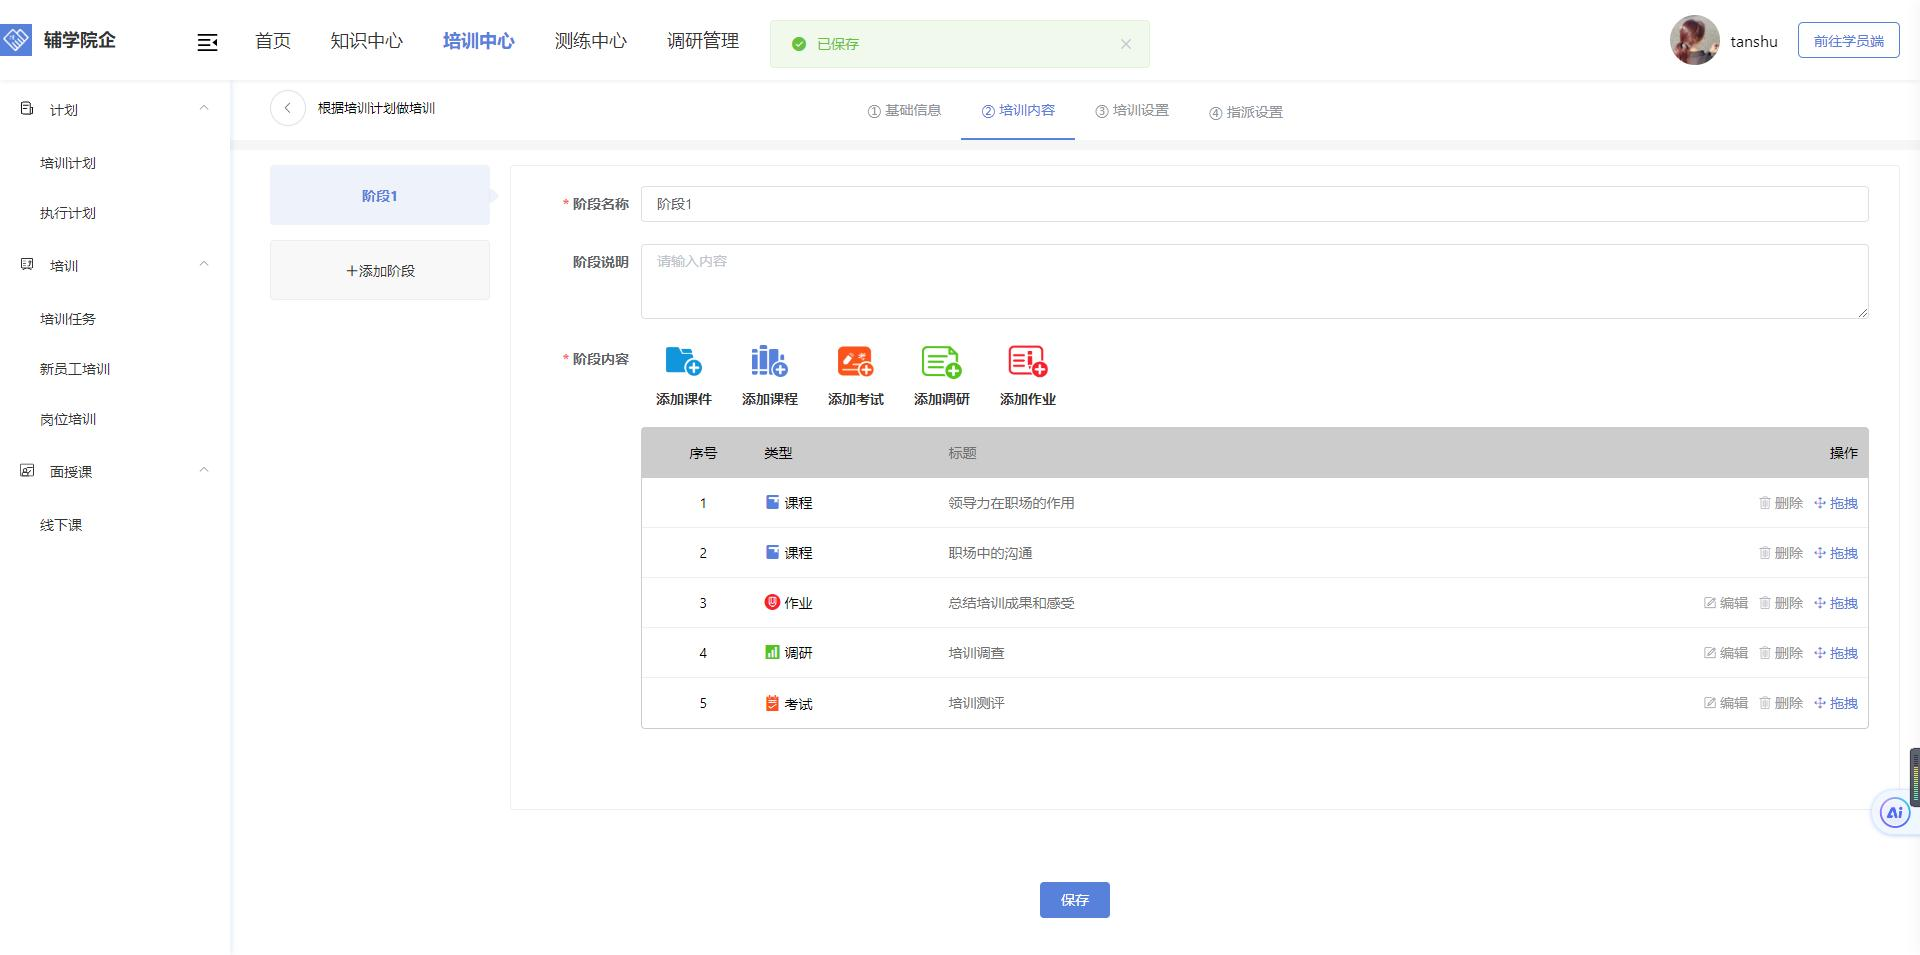This screenshot has height=955, width=1920.
Task: Click the 添加课件 folder icon
Action: click(x=684, y=361)
